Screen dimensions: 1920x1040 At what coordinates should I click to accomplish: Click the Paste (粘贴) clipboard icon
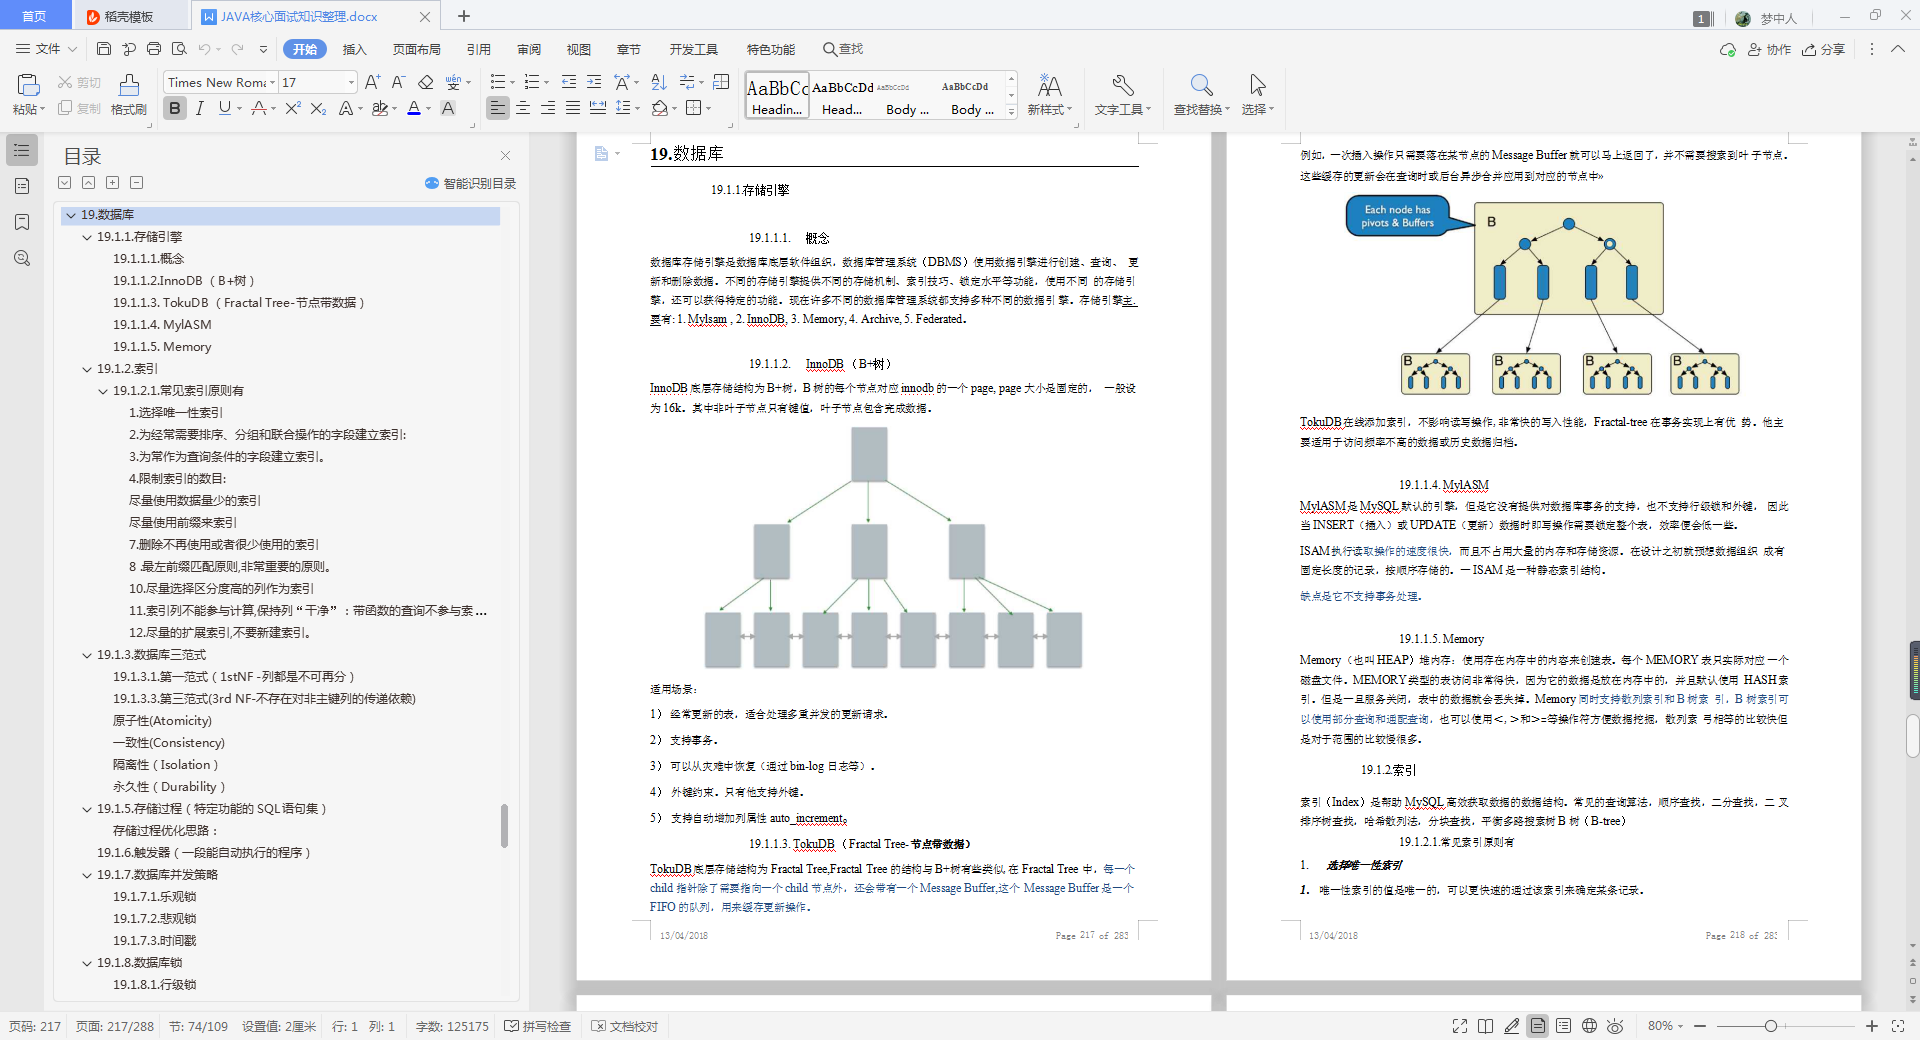28,86
